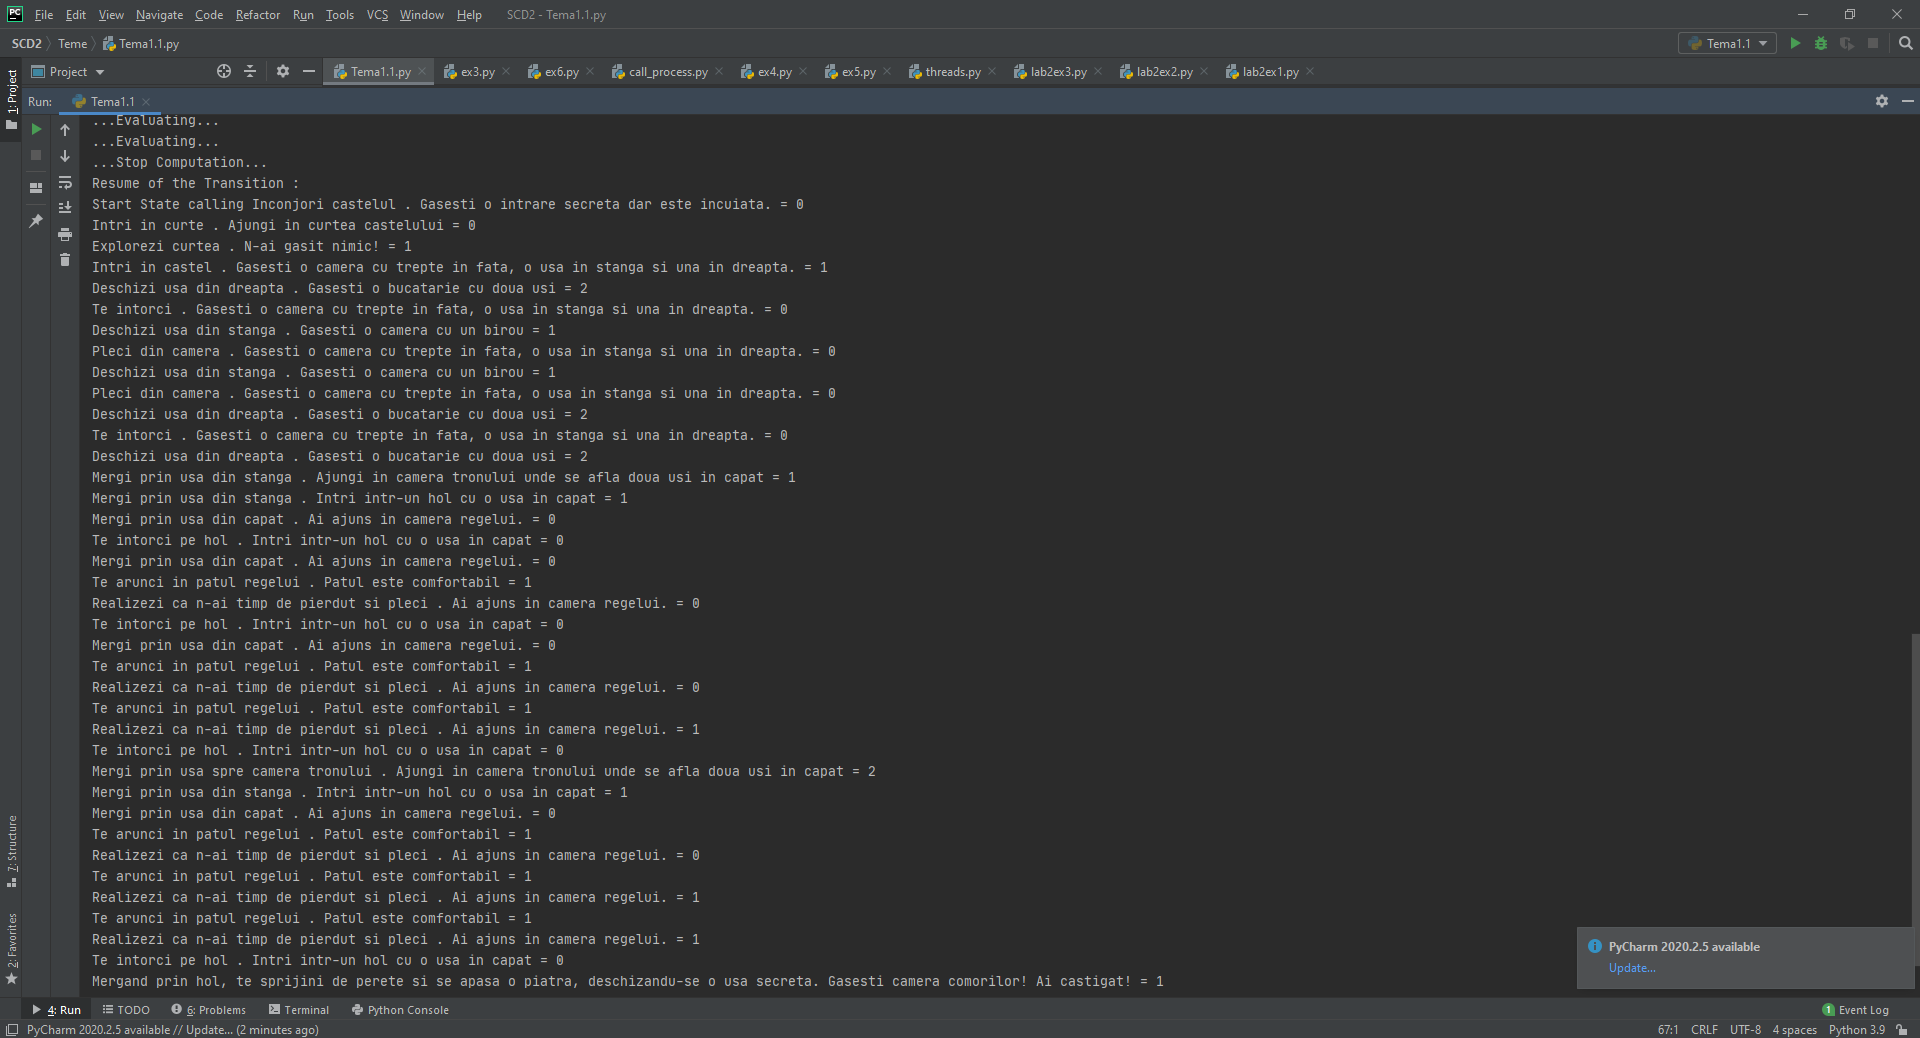Click the Select Opened File crosshair icon
Viewport: 1920px width, 1038px height.
coord(224,71)
